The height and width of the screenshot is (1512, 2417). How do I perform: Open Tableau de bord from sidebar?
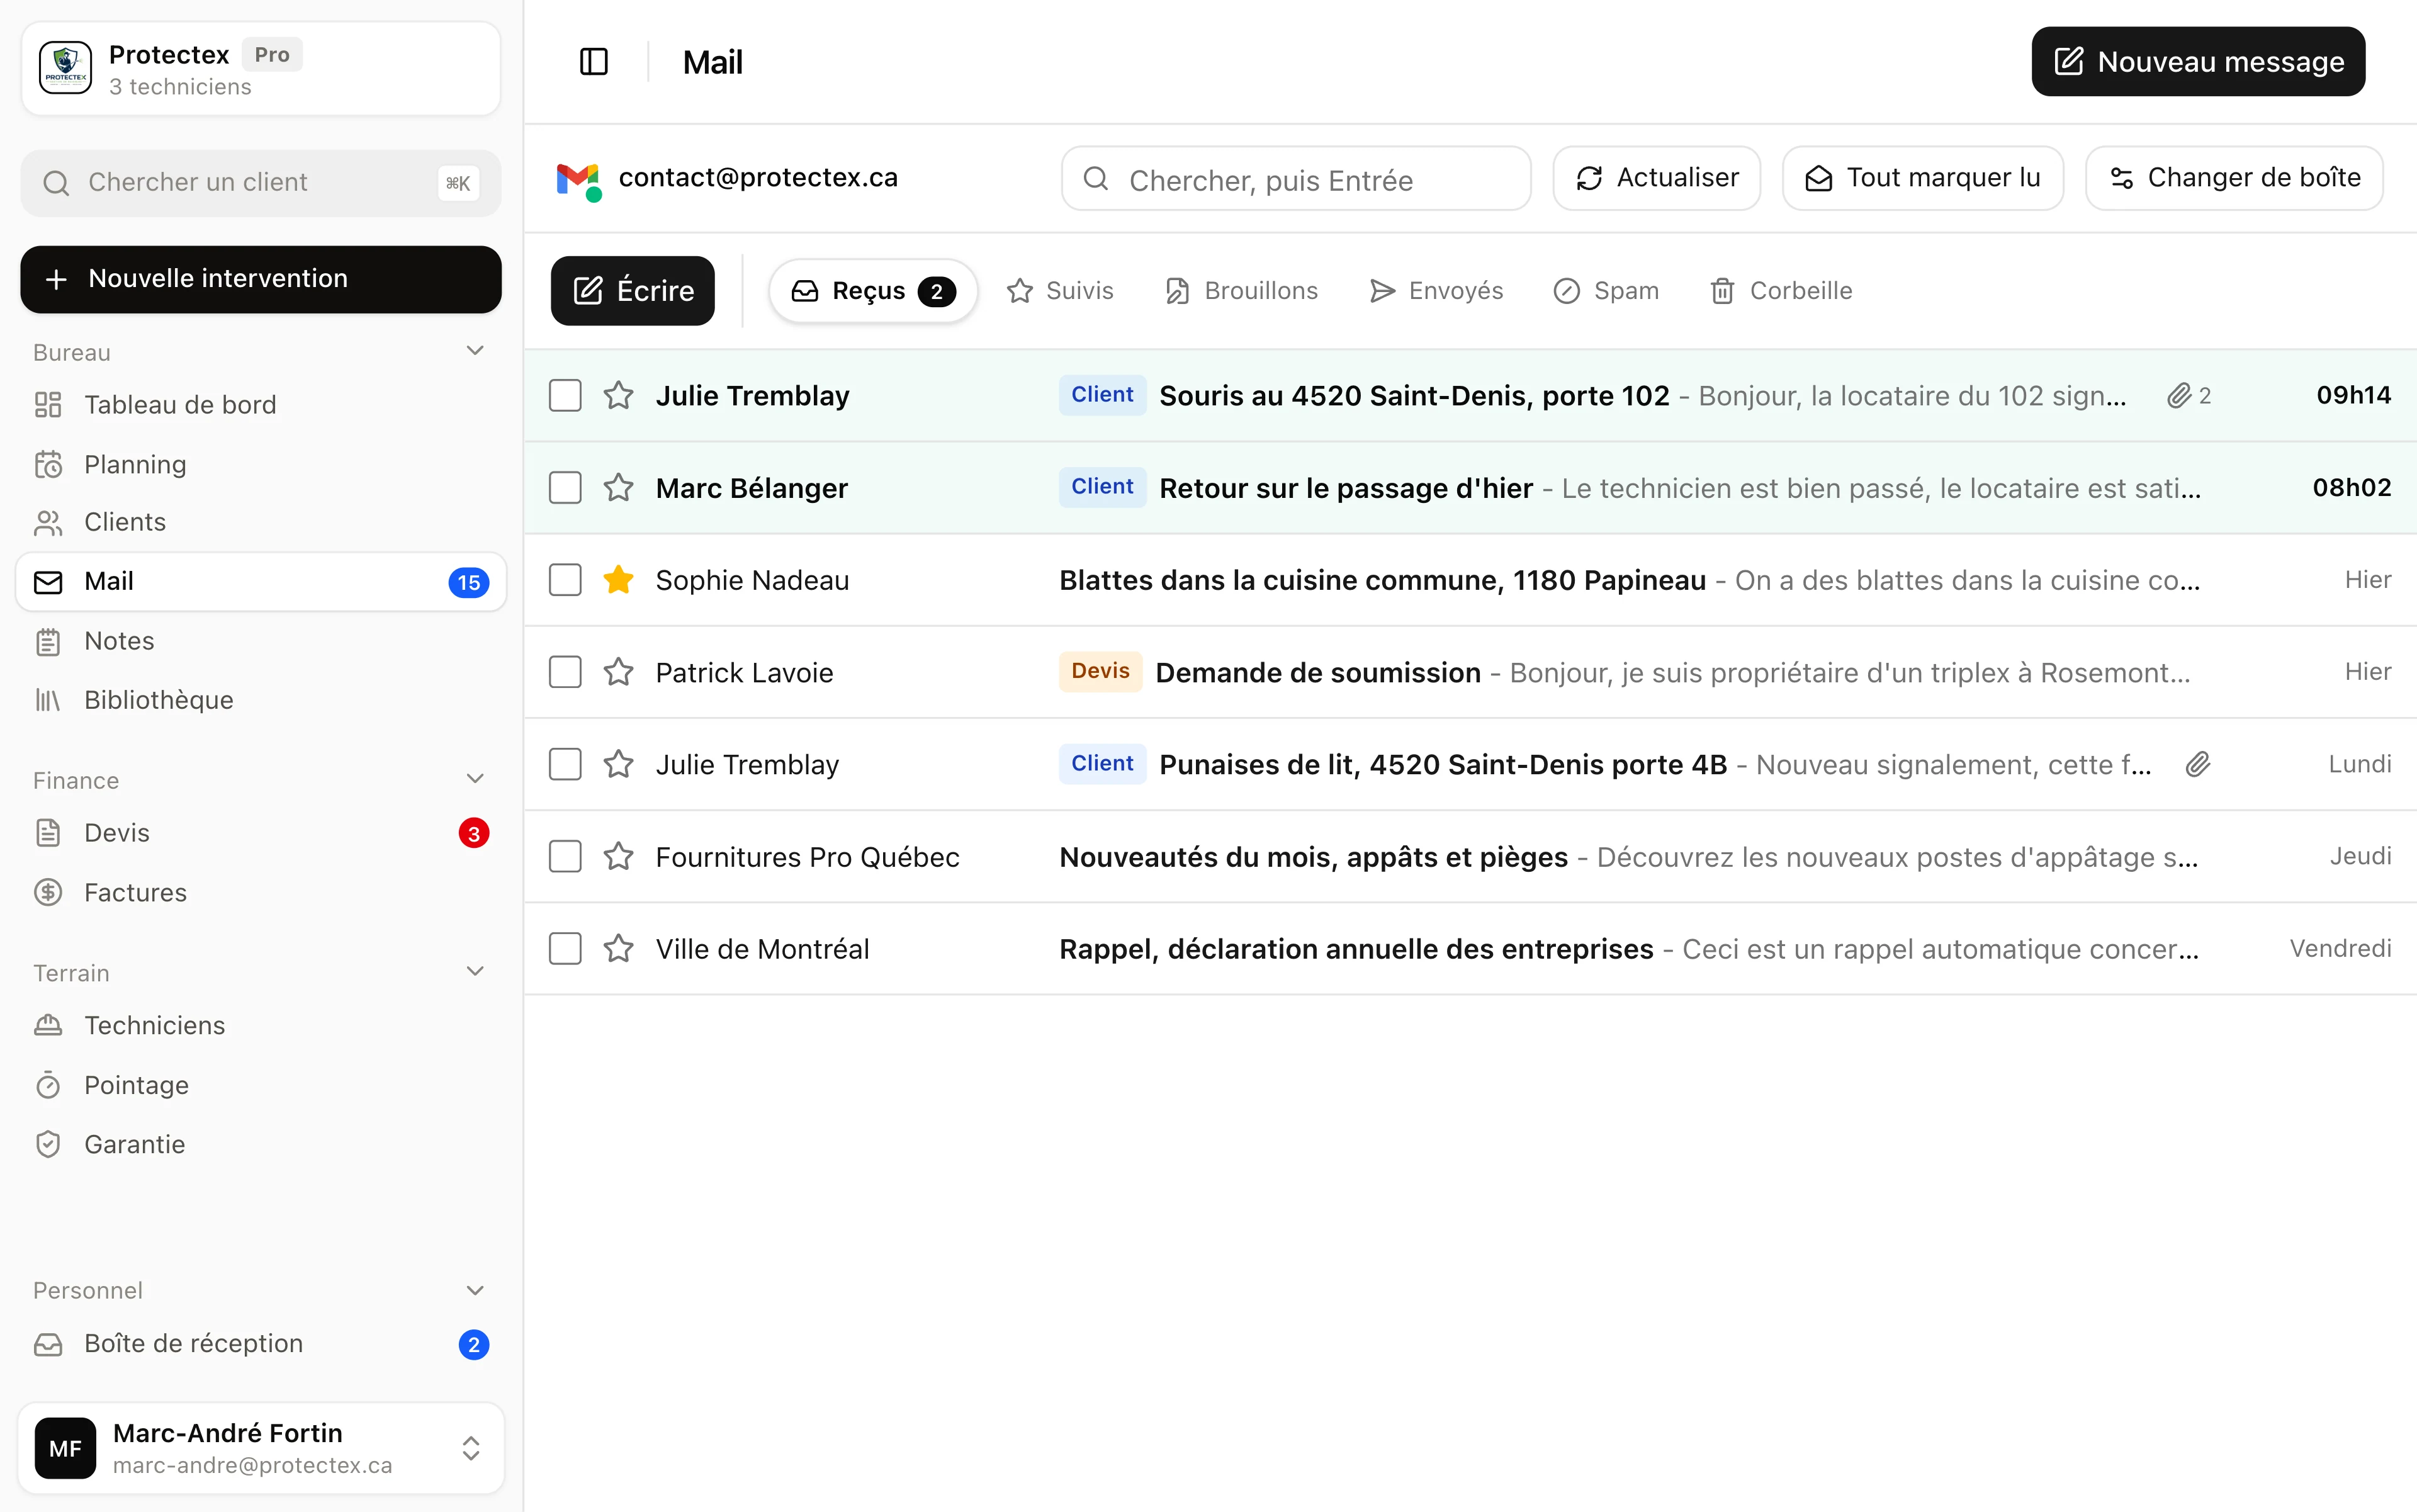click(x=261, y=405)
